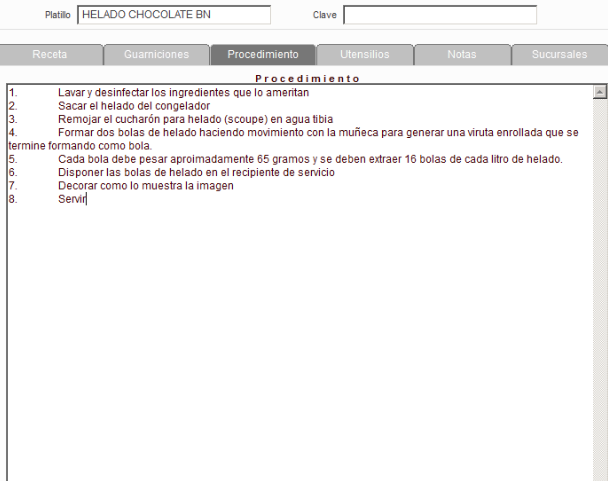Click the procedure text area scrollbar track
The width and height of the screenshot is (608, 481).
(x=600, y=300)
